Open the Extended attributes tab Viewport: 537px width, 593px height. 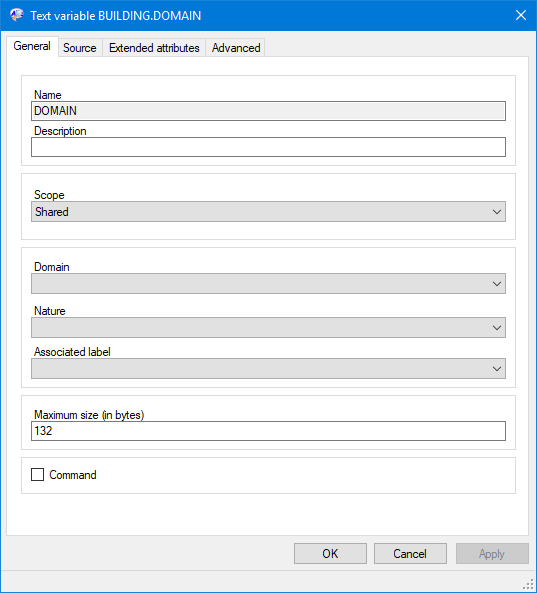coord(154,48)
